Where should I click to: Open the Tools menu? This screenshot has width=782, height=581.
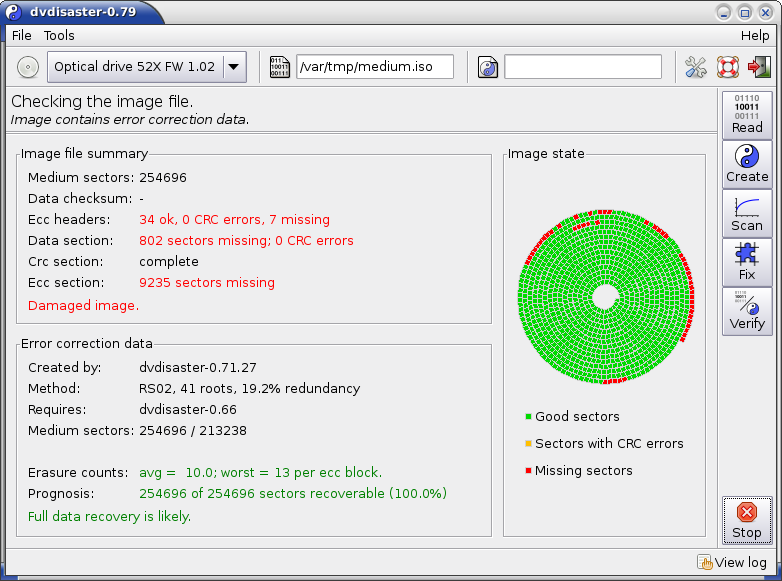coord(59,35)
